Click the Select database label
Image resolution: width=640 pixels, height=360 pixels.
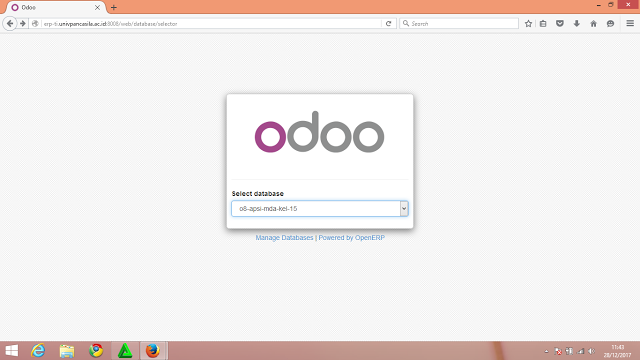(258, 193)
